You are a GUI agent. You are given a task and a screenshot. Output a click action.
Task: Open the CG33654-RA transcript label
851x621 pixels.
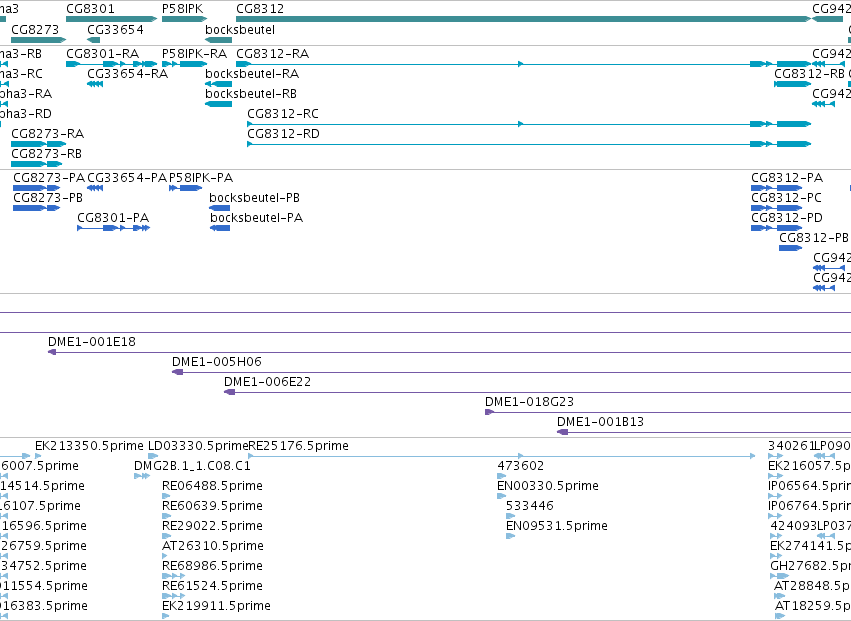tap(128, 74)
